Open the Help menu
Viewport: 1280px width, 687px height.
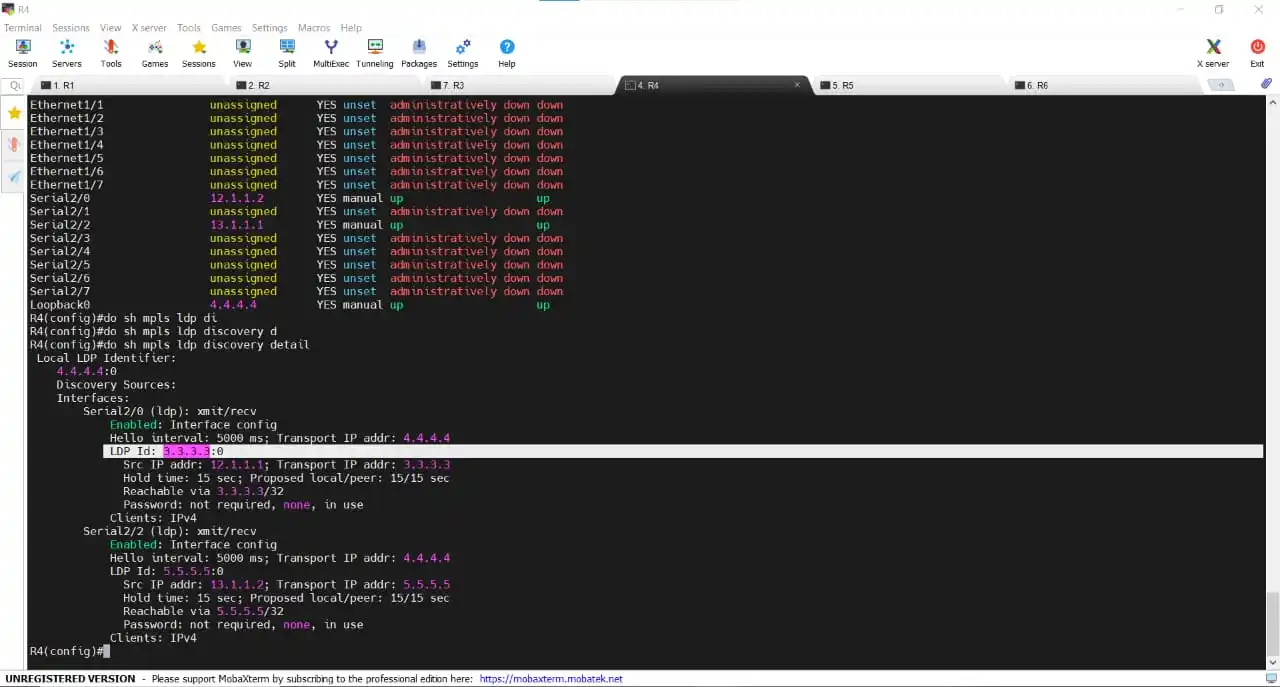[351, 28]
